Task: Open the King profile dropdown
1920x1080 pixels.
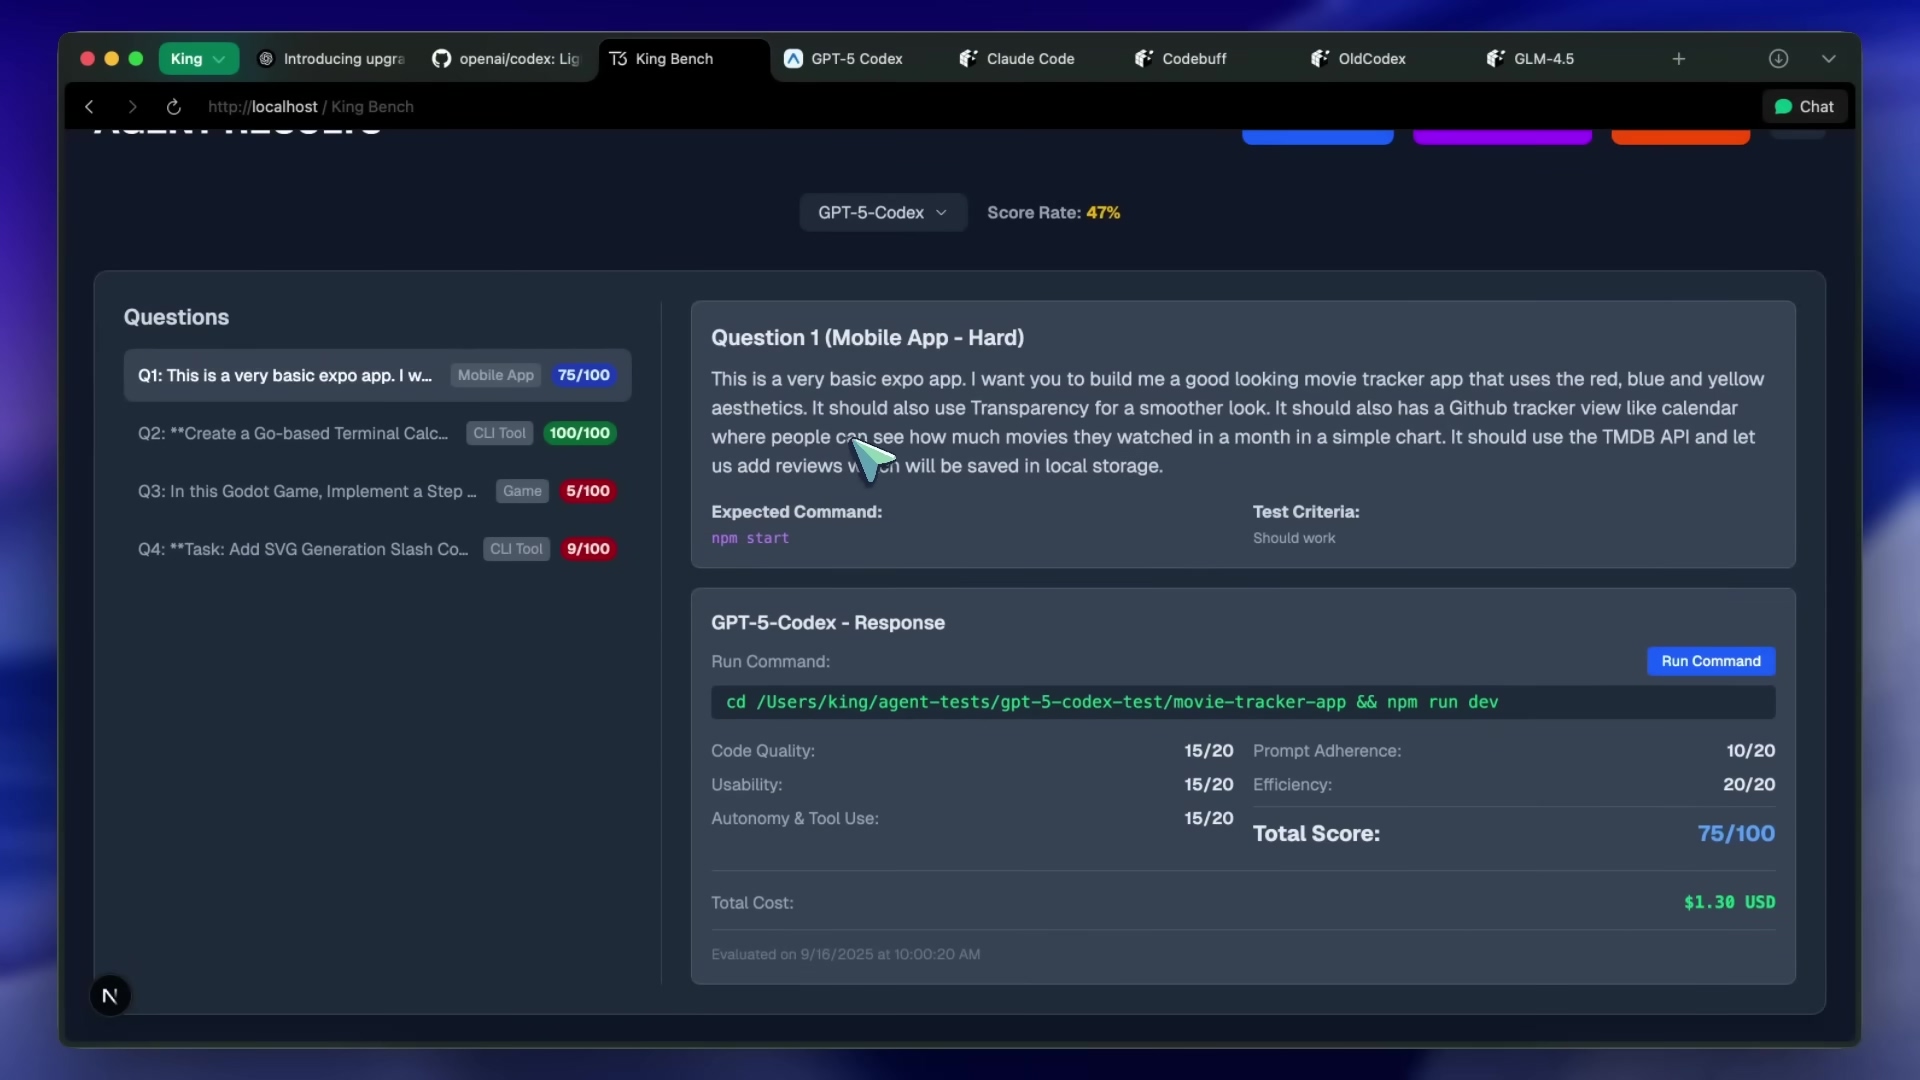Action: pyautogui.click(x=198, y=59)
